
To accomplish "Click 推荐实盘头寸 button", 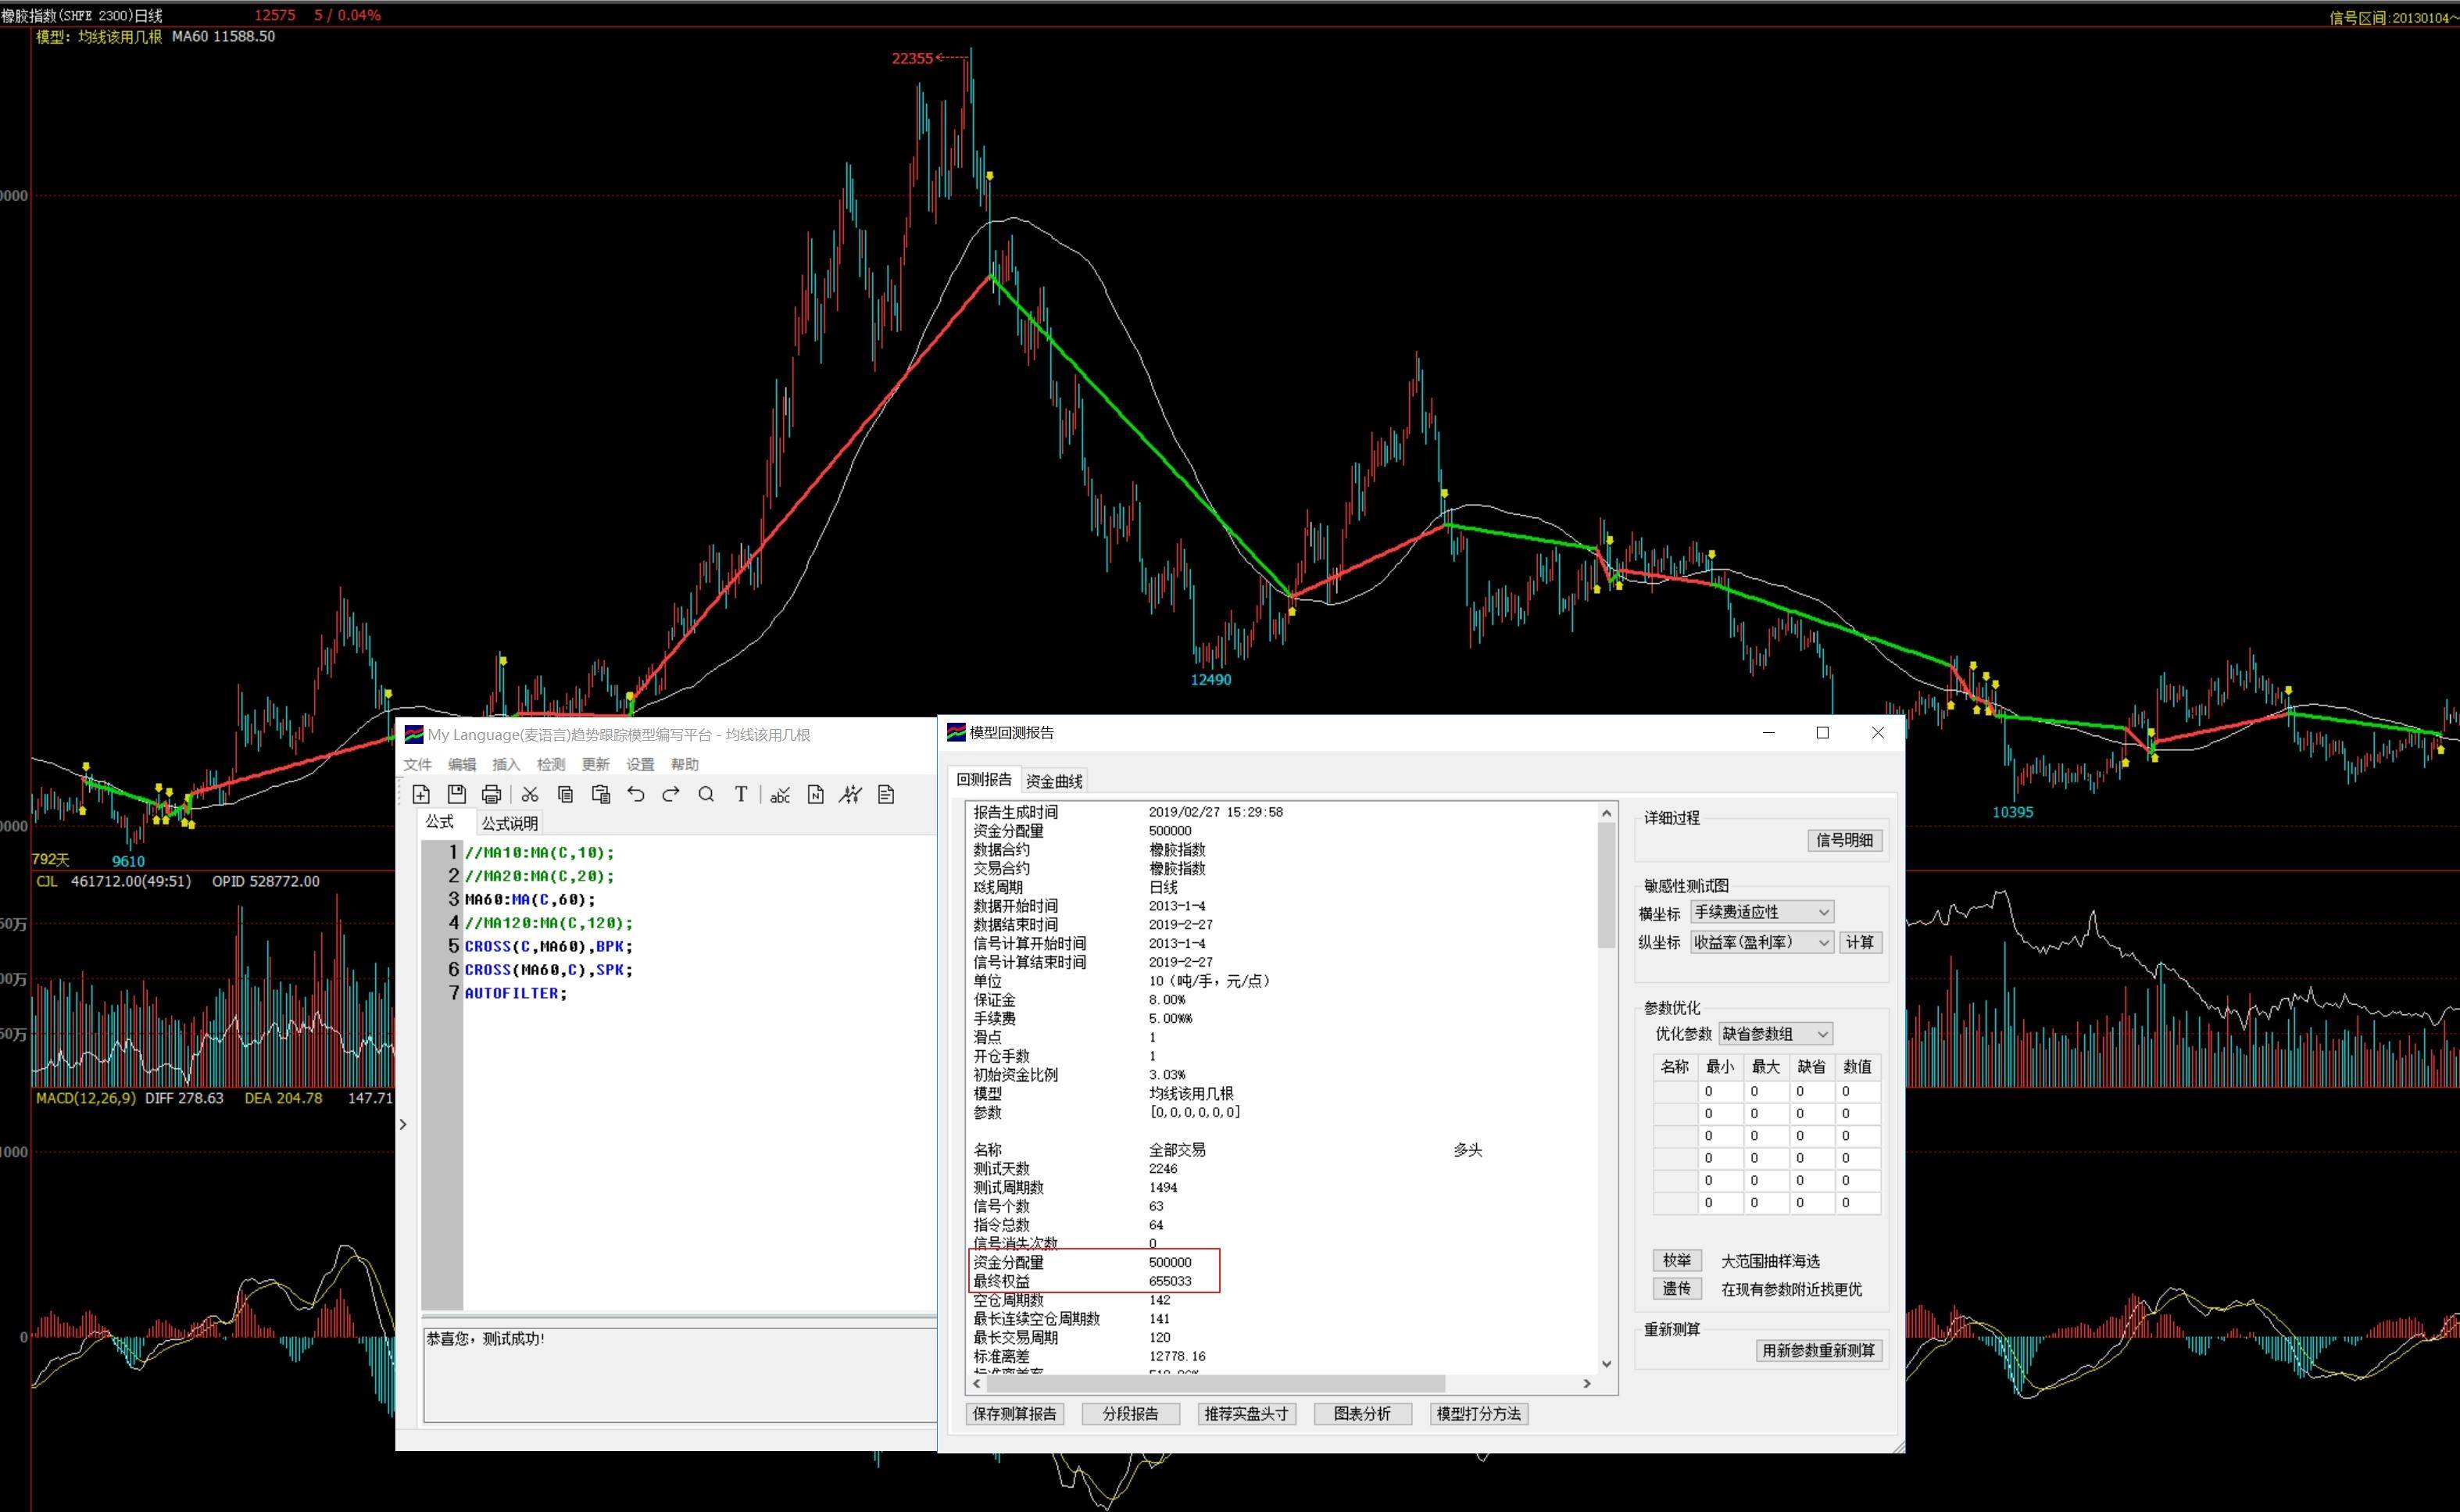I will pyautogui.click(x=1247, y=1414).
